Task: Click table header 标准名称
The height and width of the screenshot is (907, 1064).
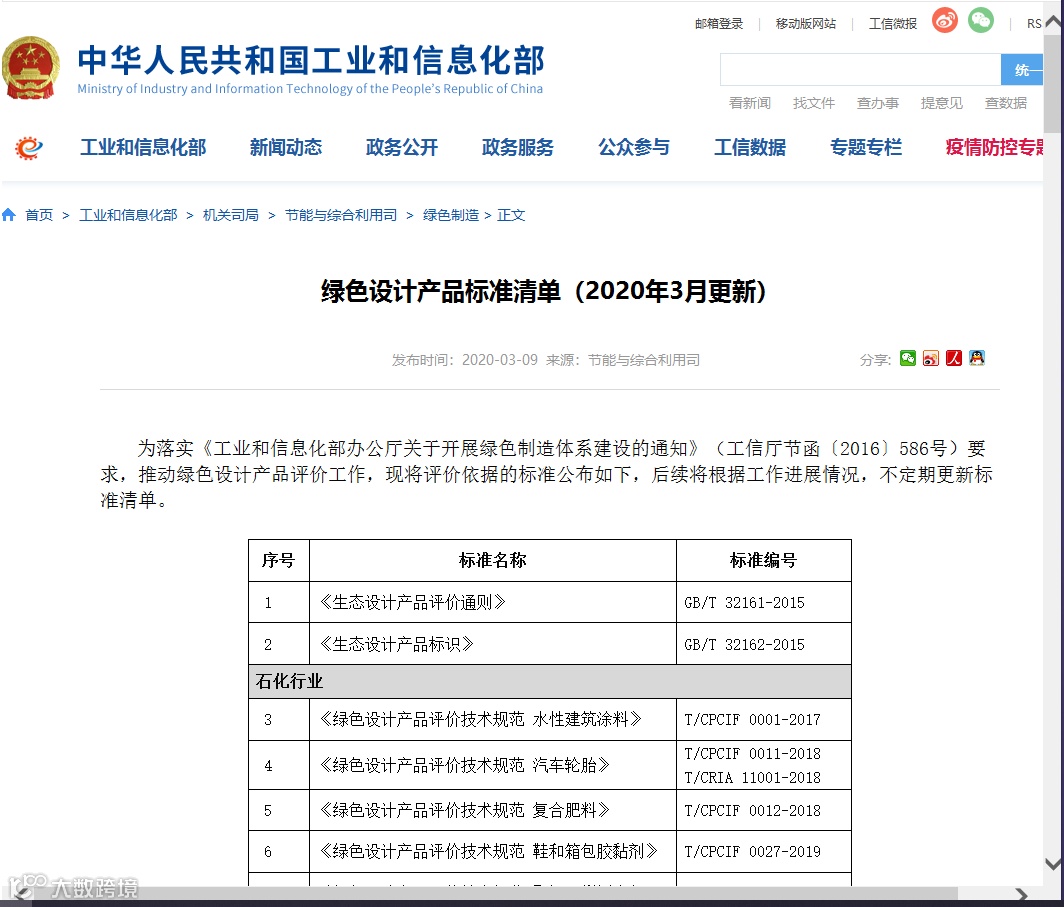Action: coord(493,560)
